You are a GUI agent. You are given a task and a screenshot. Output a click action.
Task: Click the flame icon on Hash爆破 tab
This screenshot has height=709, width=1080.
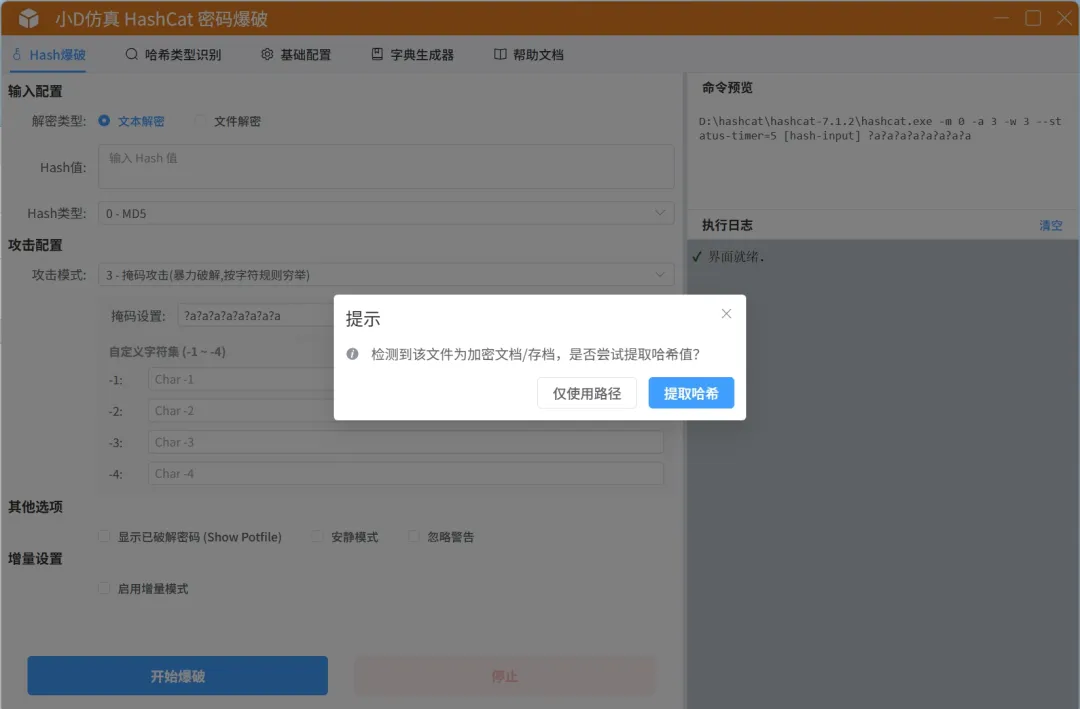17,54
